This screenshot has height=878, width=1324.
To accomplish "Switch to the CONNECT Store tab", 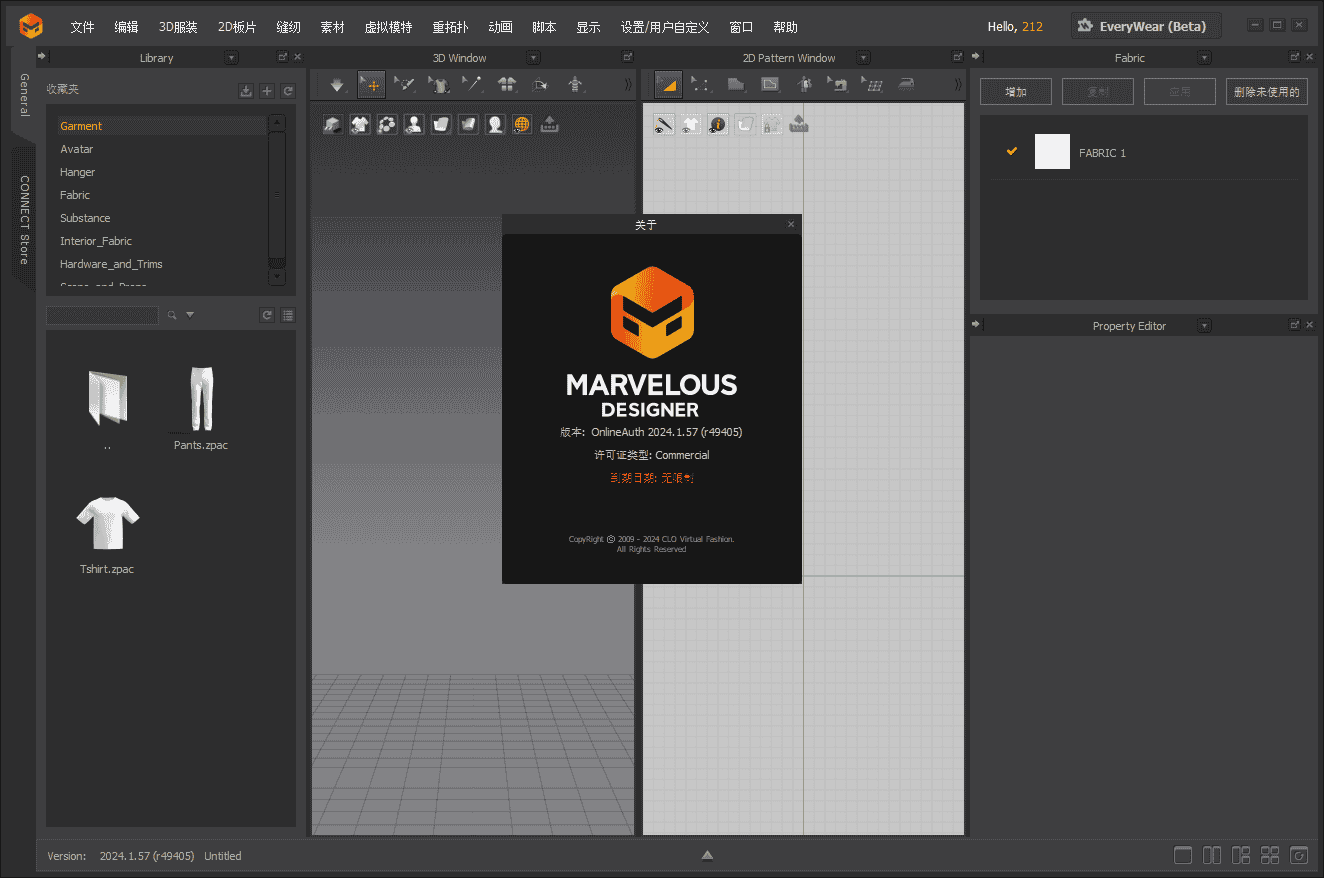I will (24, 220).
